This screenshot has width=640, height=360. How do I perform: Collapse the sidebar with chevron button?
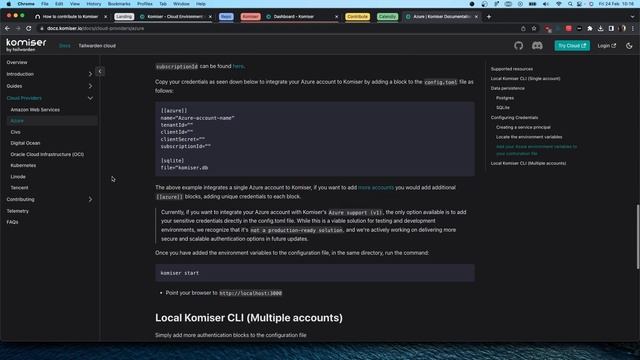point(100,71)
